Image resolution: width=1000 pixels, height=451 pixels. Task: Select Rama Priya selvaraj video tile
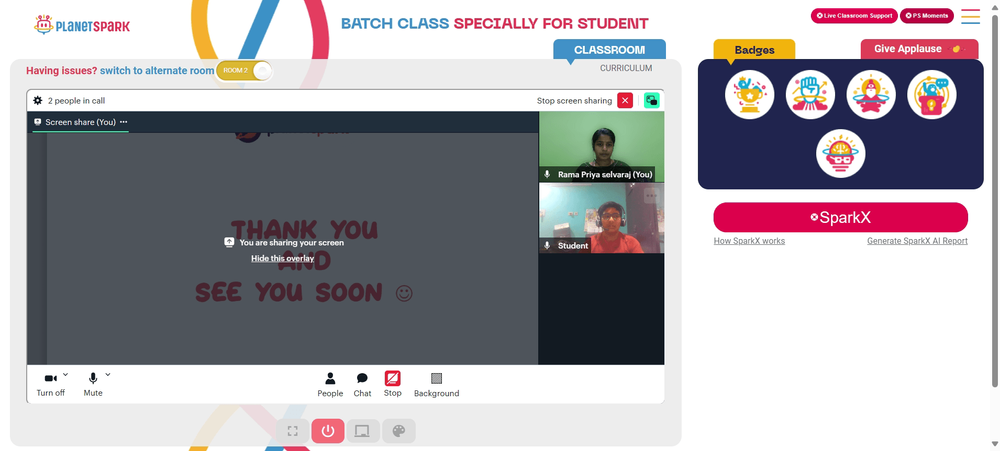601,147
